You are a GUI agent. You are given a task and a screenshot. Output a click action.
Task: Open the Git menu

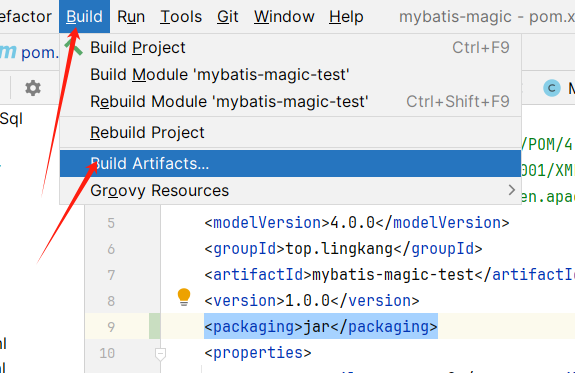pos(227,17)
